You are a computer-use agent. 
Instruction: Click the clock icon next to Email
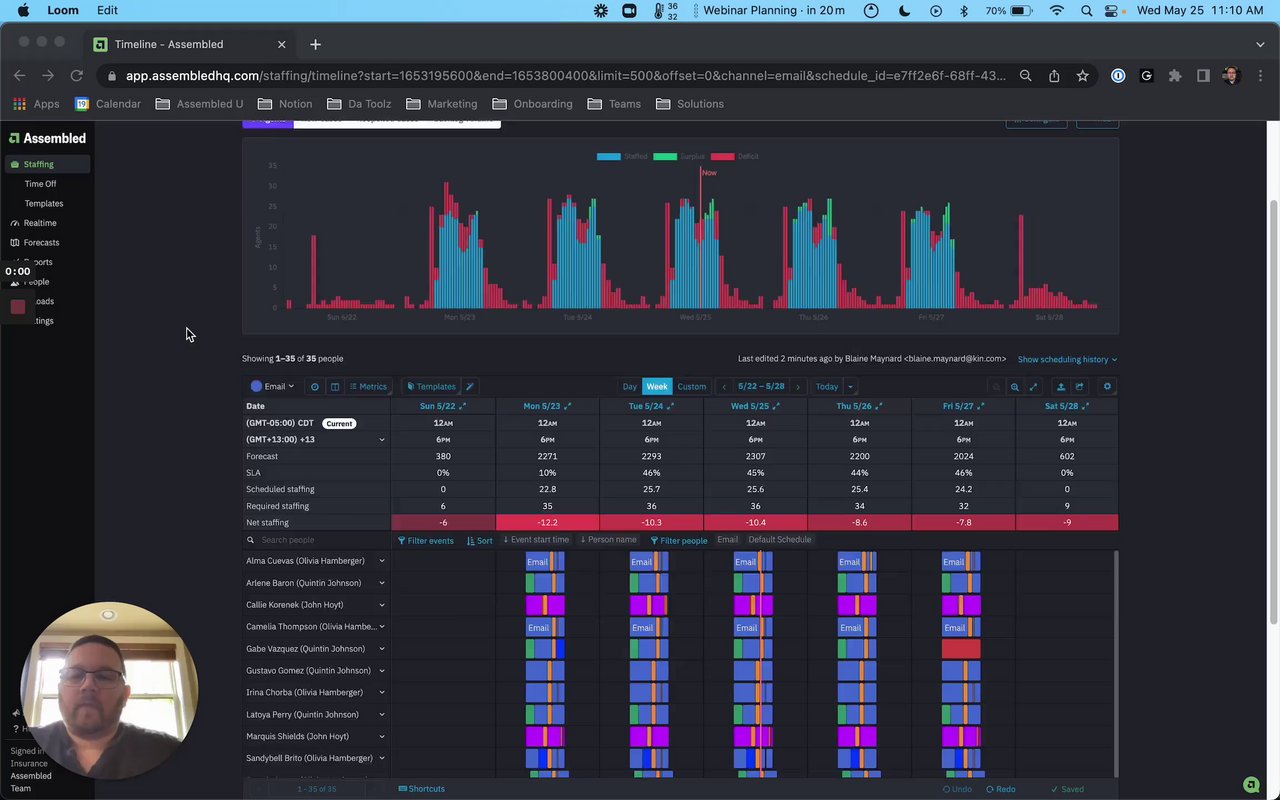[315, 387]
